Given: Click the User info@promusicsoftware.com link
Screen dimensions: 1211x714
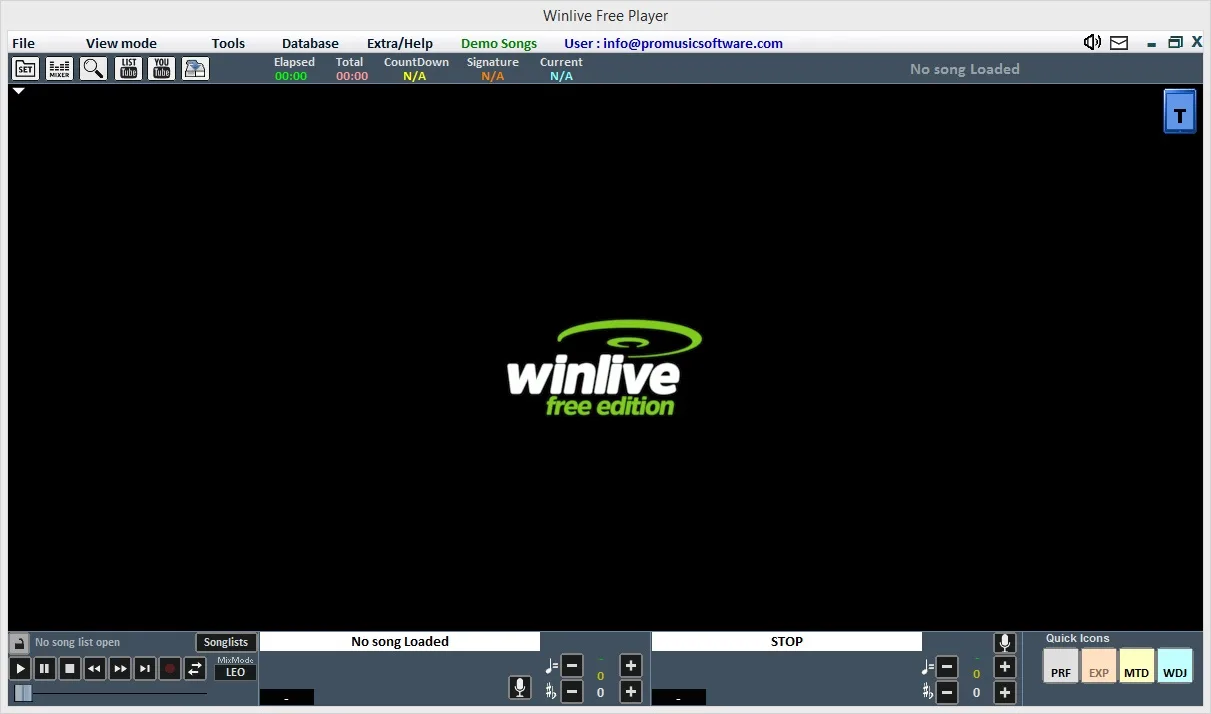Looking at the screenshot, I should coord(673,43).
